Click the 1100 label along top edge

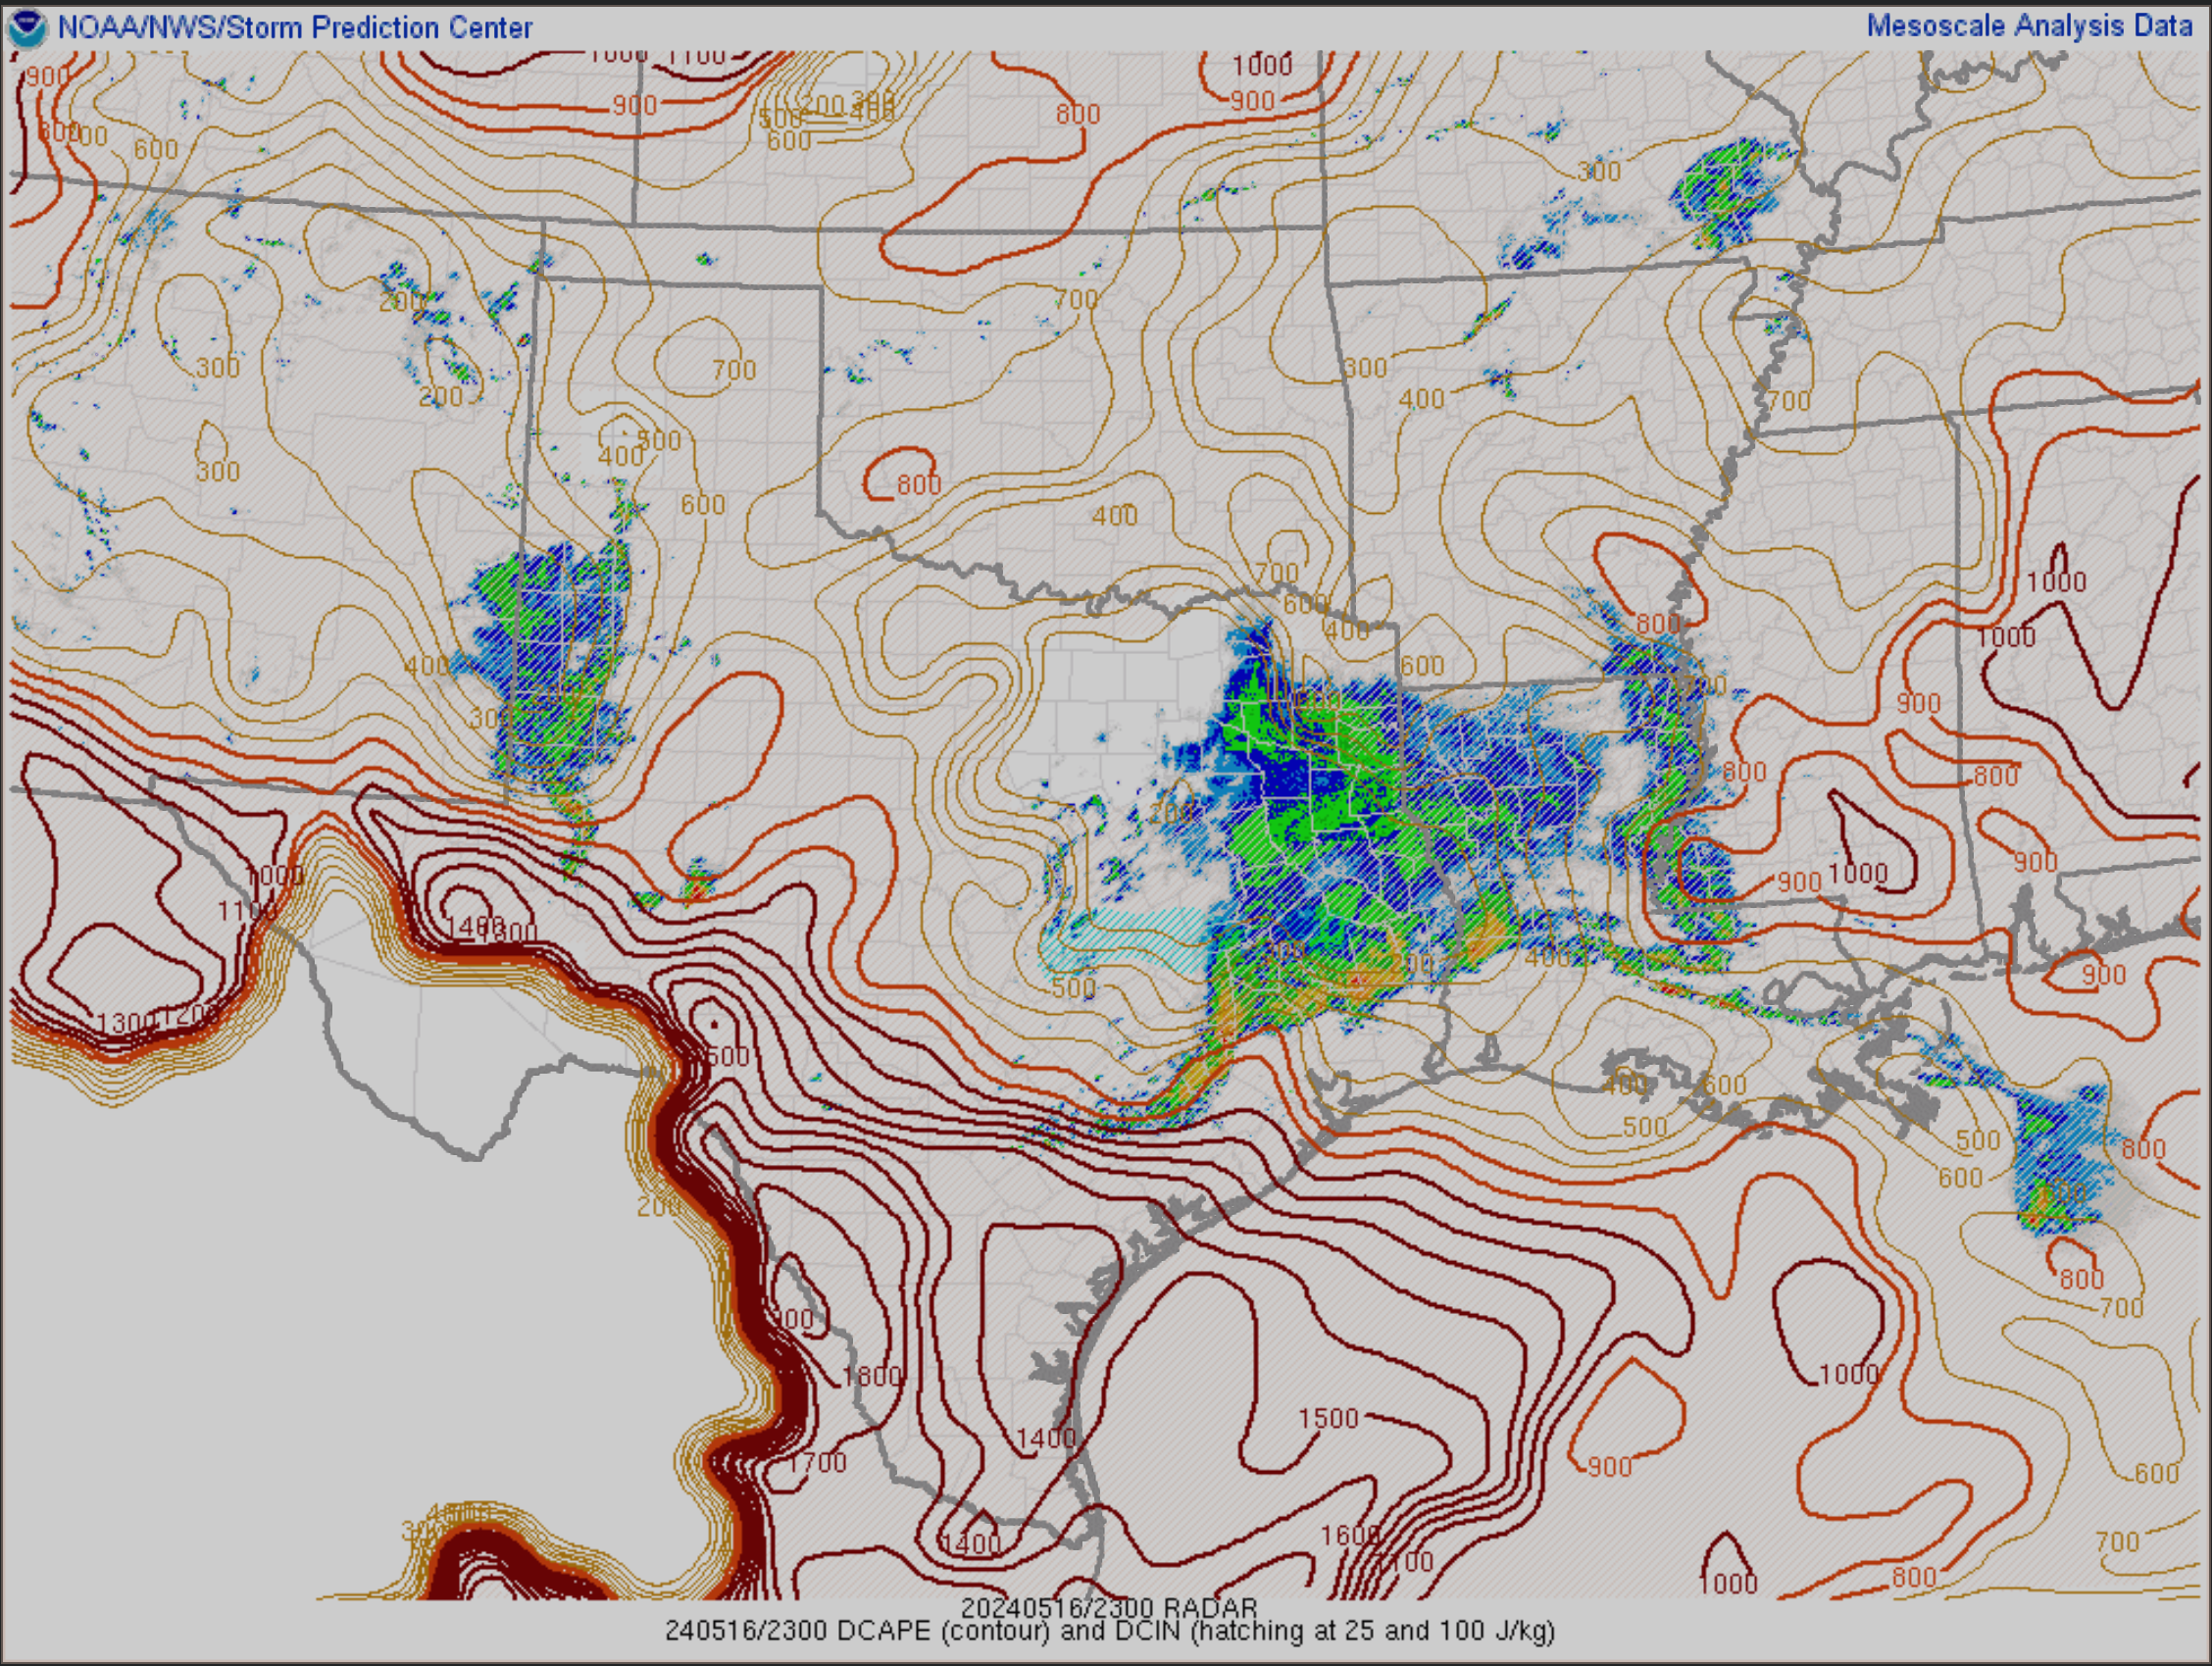[697, 56]
